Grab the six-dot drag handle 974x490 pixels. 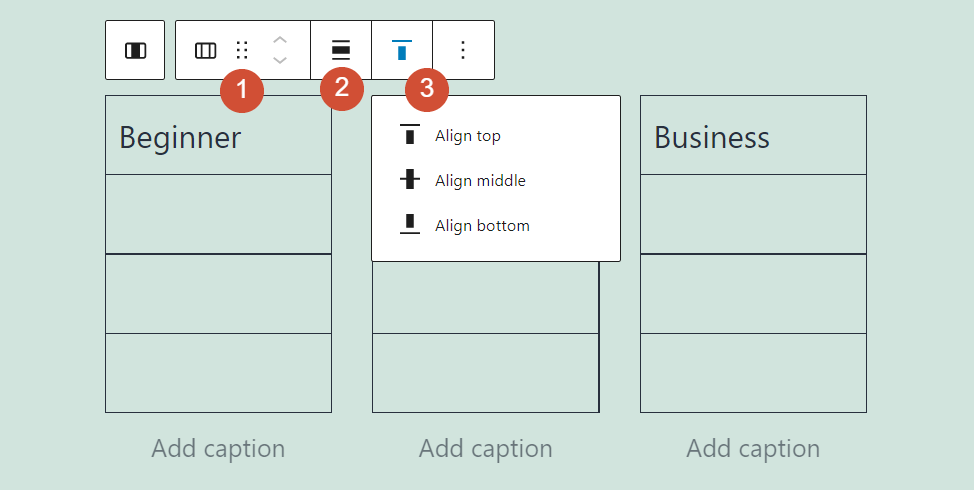242,50
